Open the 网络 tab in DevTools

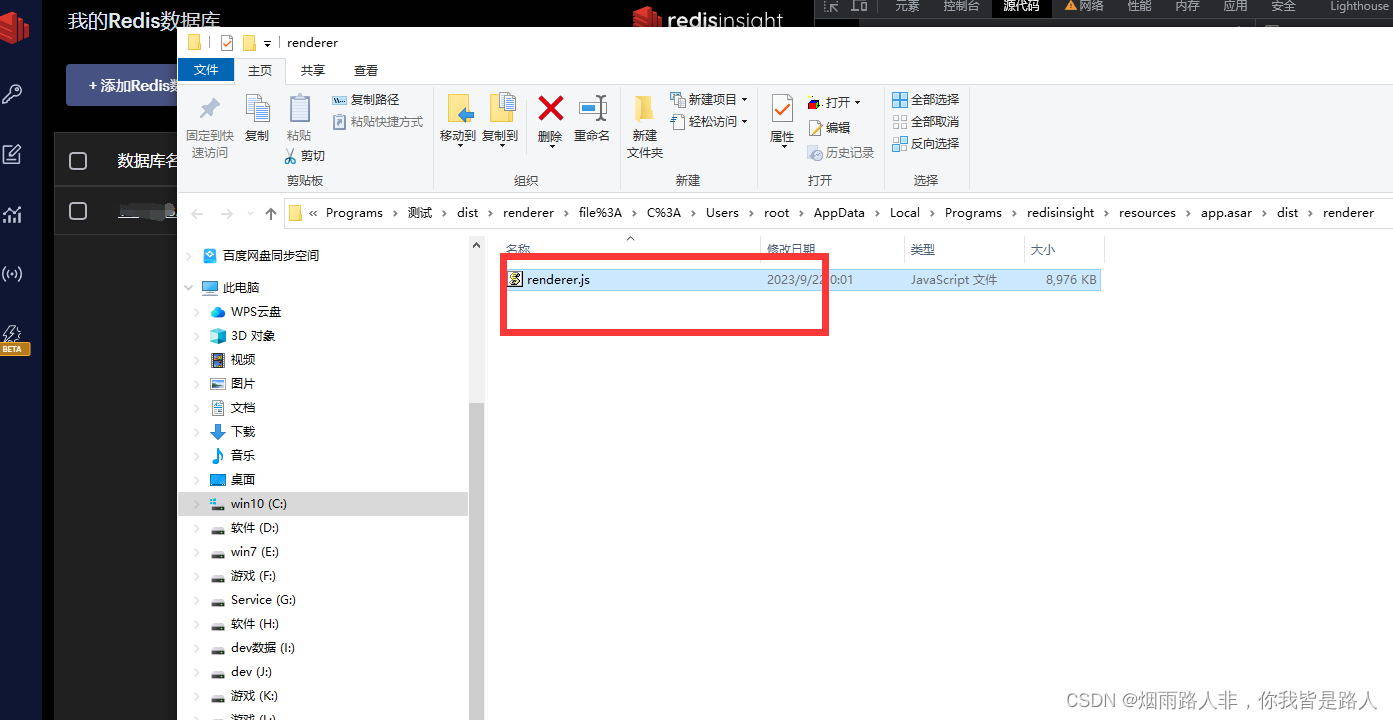point(1084,6)
